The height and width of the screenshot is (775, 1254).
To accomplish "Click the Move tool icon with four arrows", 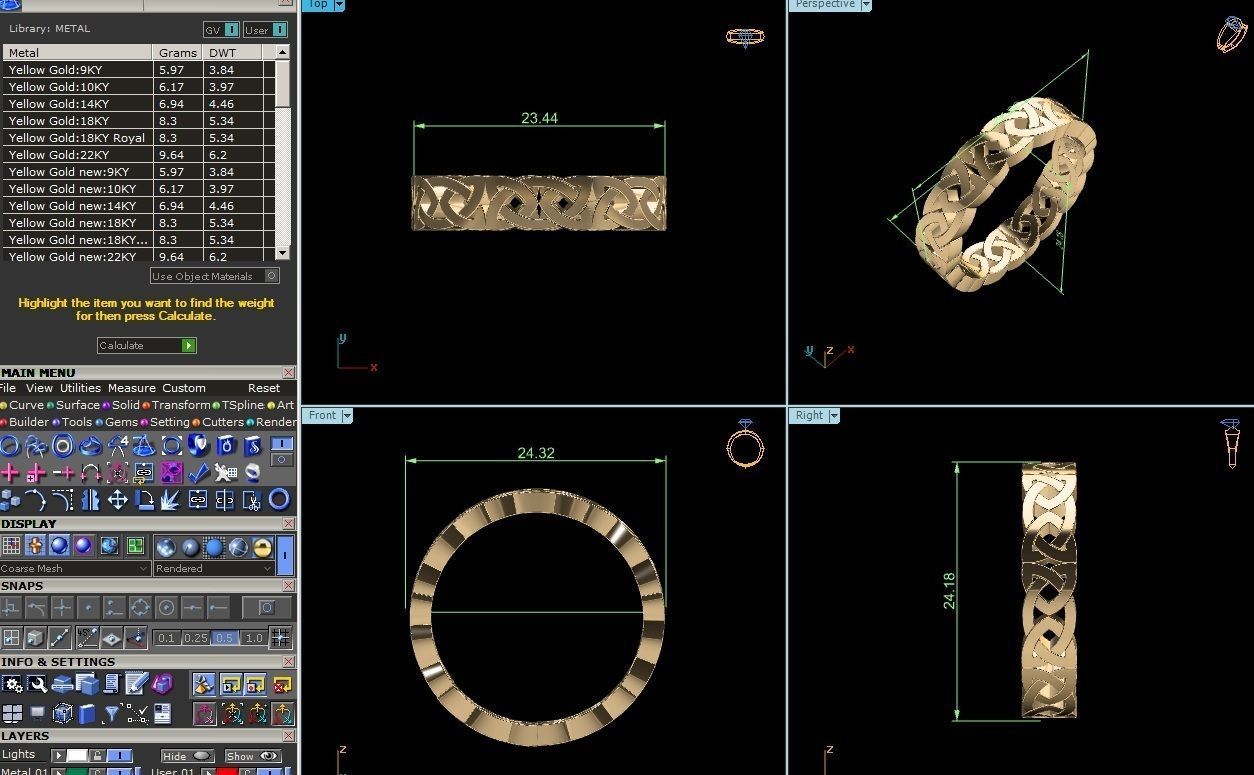I will coord(118,500).
